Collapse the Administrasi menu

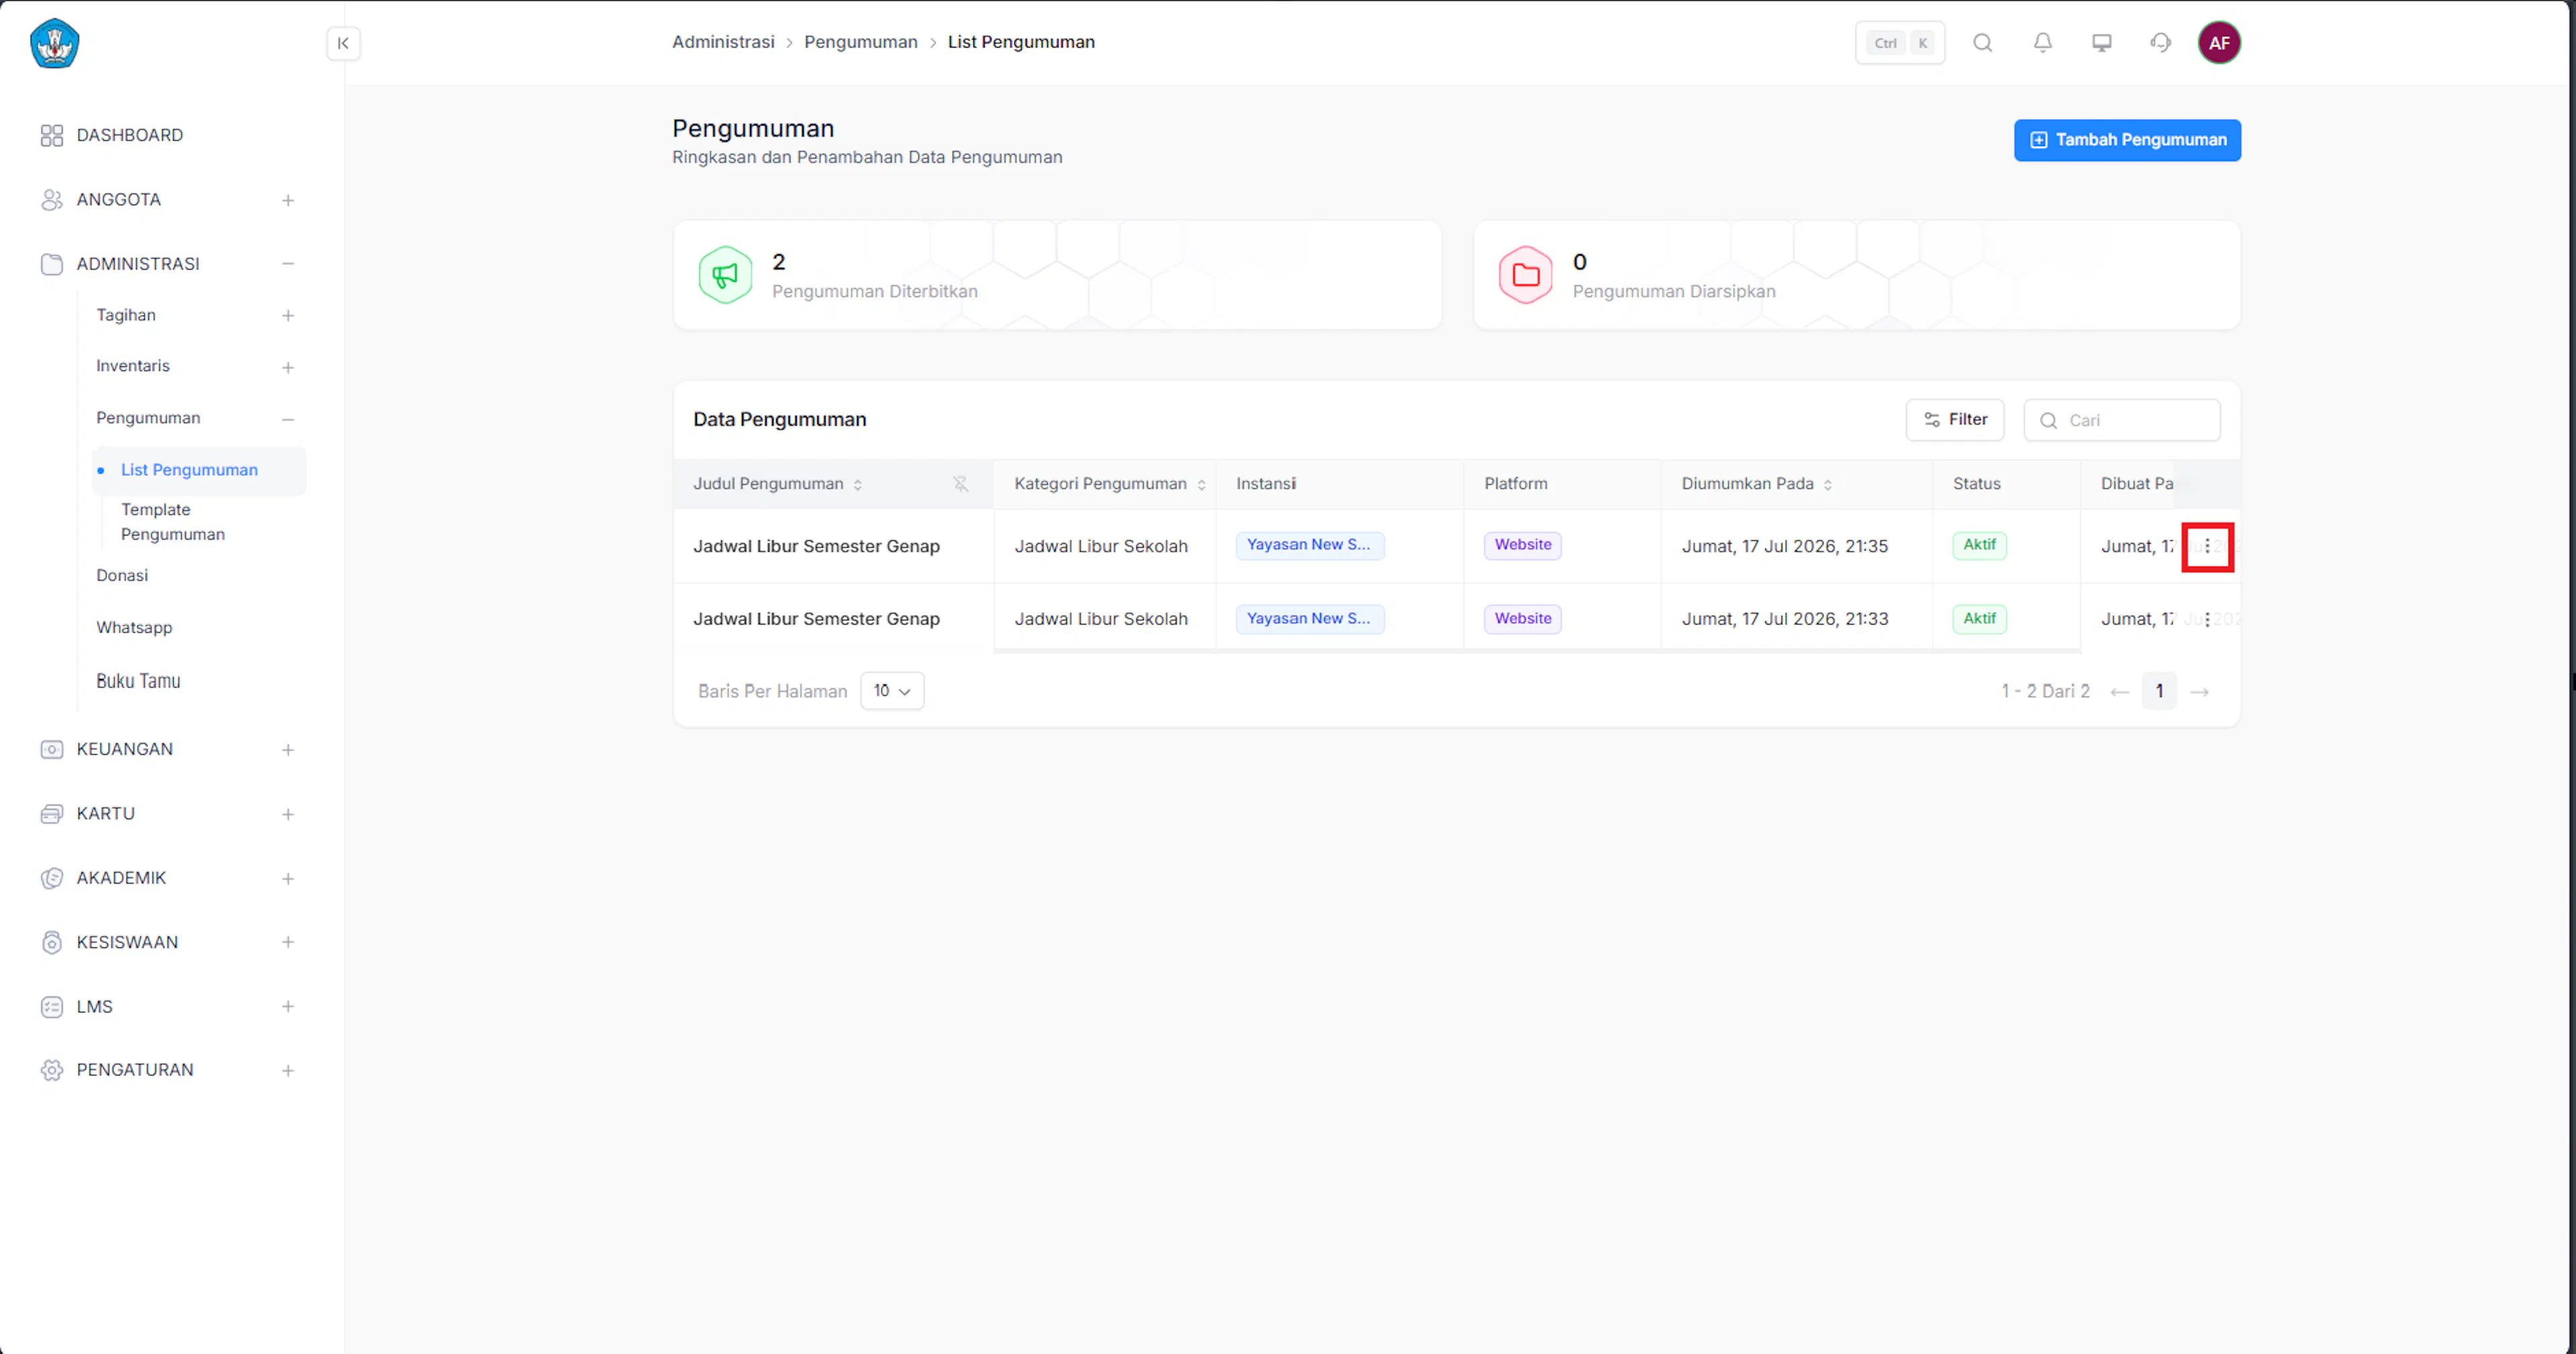coord(288,264)
